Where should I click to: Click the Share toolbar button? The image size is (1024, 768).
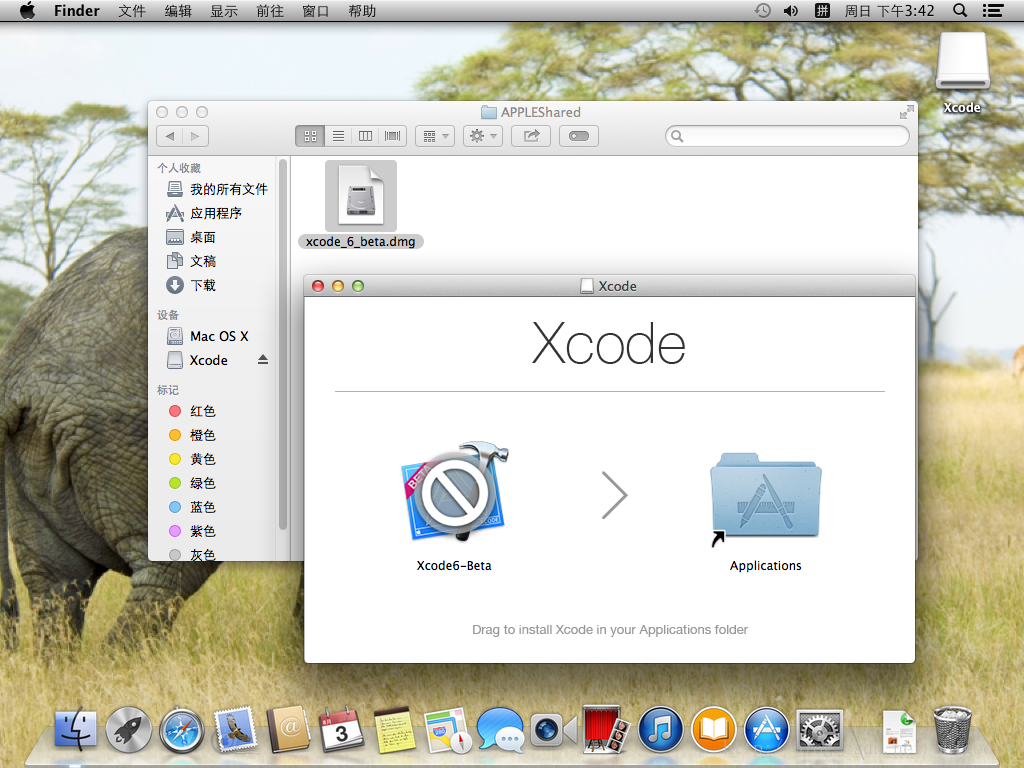click(x=531, y=136)
